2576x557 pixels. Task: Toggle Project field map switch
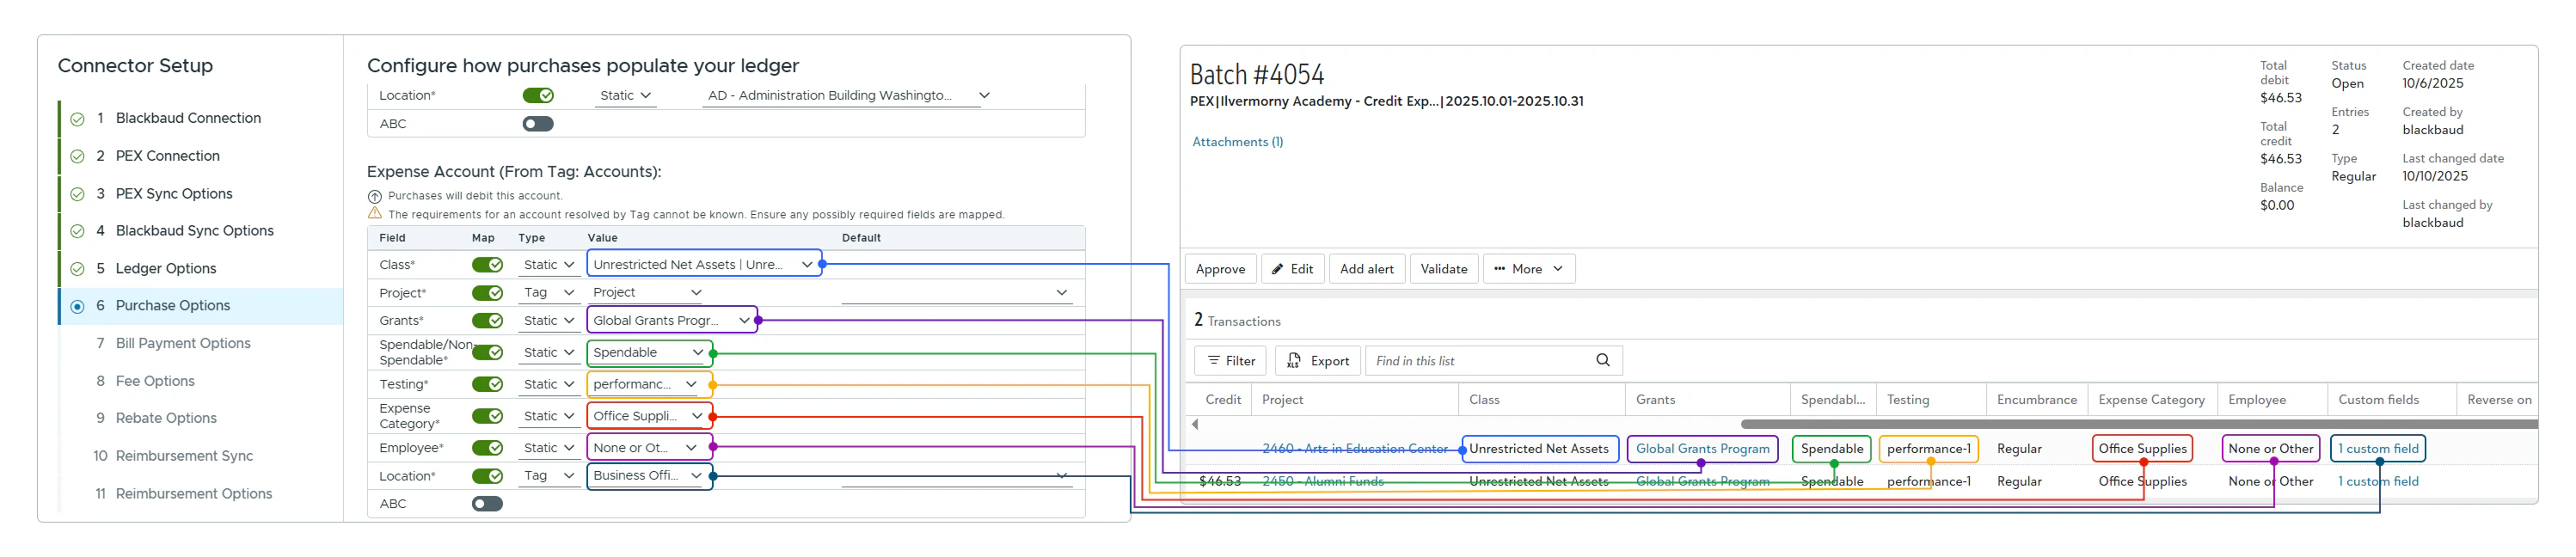point(487,293)
